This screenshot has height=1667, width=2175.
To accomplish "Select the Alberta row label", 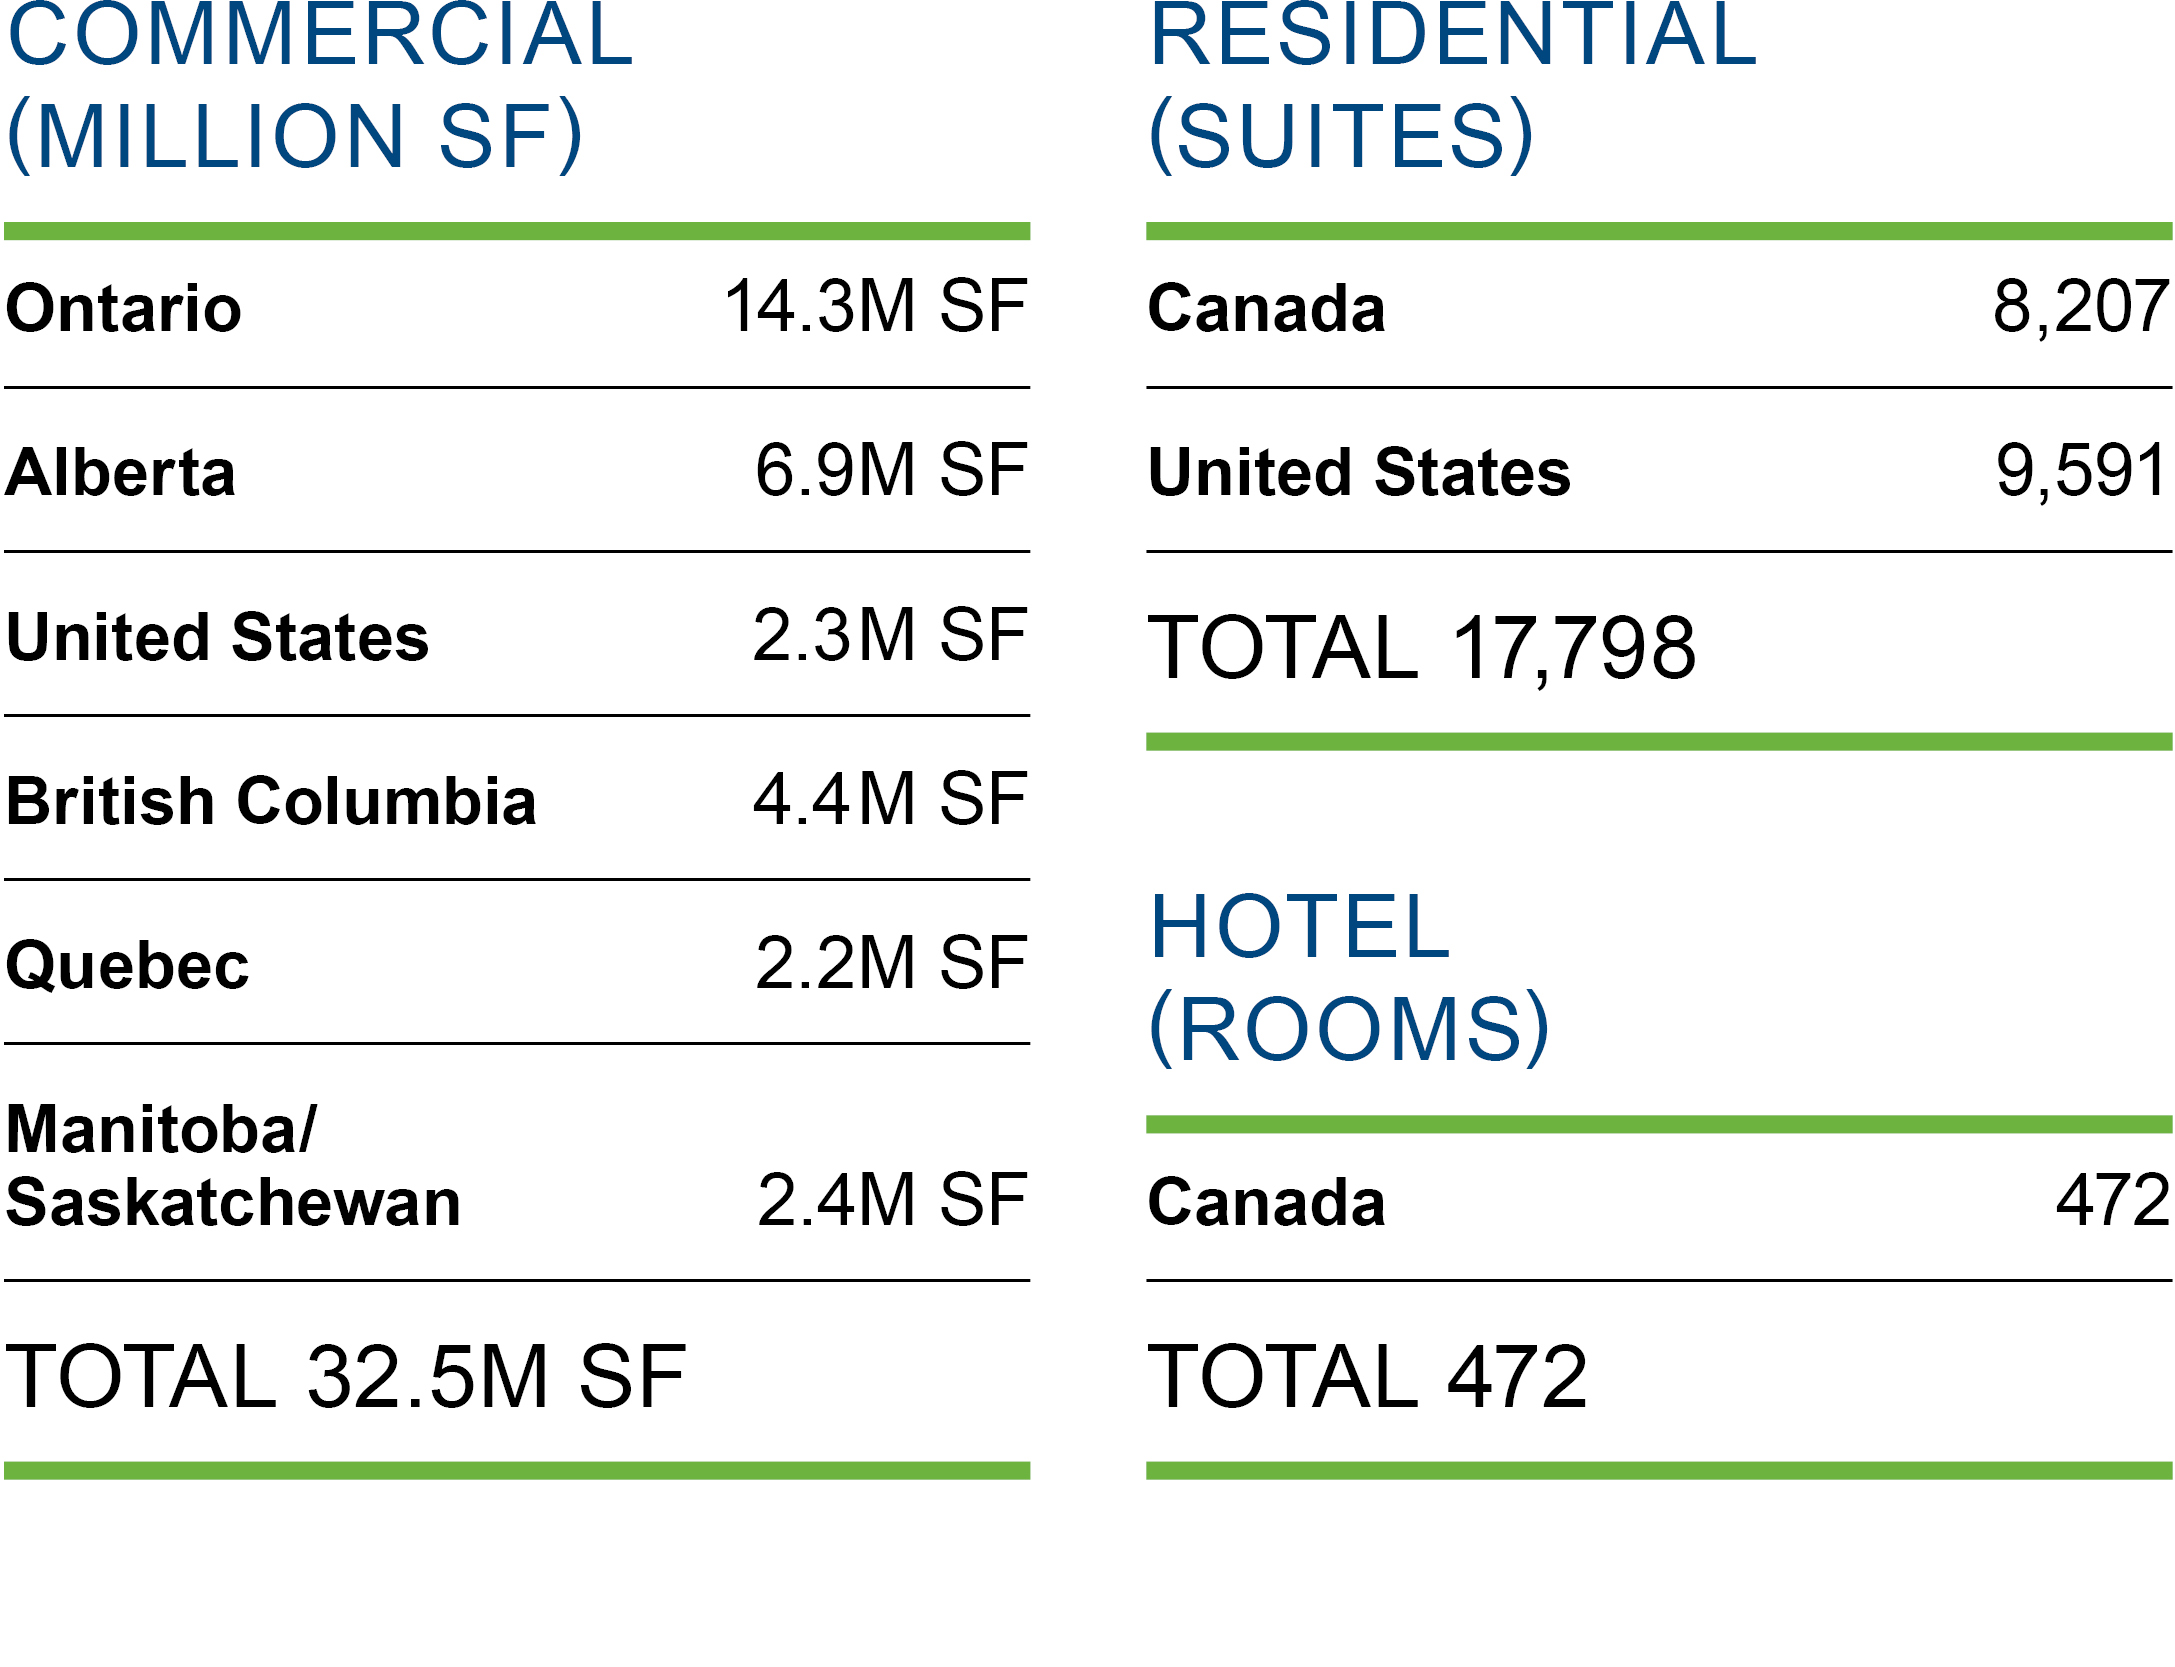I will (121, 472).
